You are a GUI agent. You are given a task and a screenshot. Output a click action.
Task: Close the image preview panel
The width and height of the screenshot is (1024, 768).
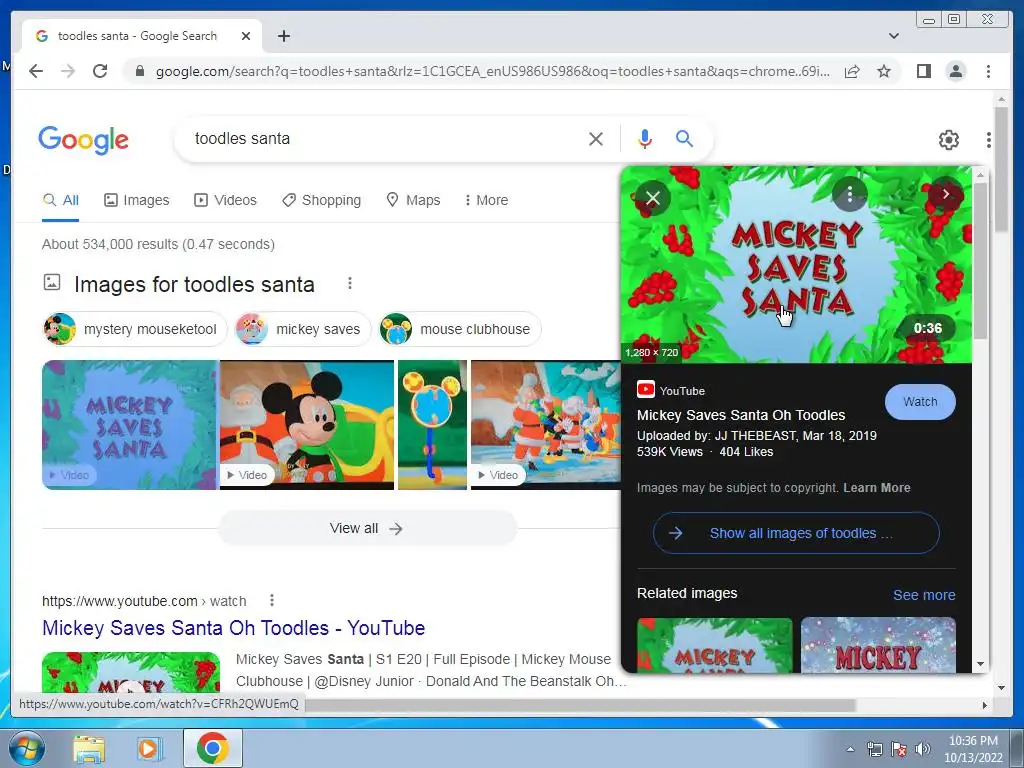click(x=652, y=197)
